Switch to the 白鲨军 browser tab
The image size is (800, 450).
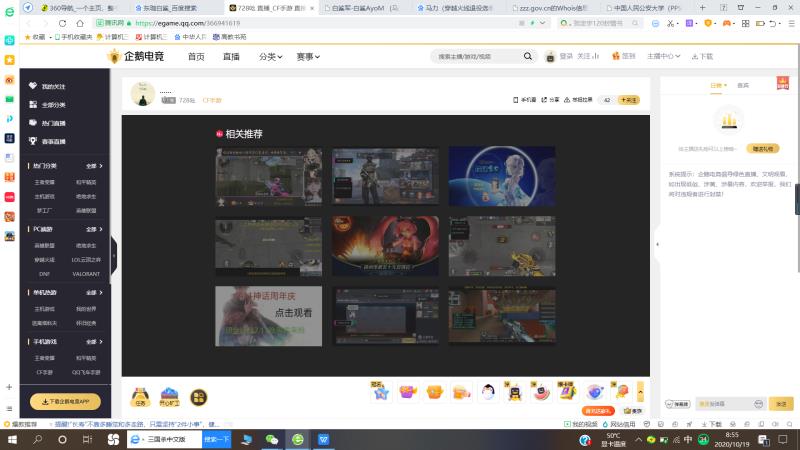pos(364,8)
